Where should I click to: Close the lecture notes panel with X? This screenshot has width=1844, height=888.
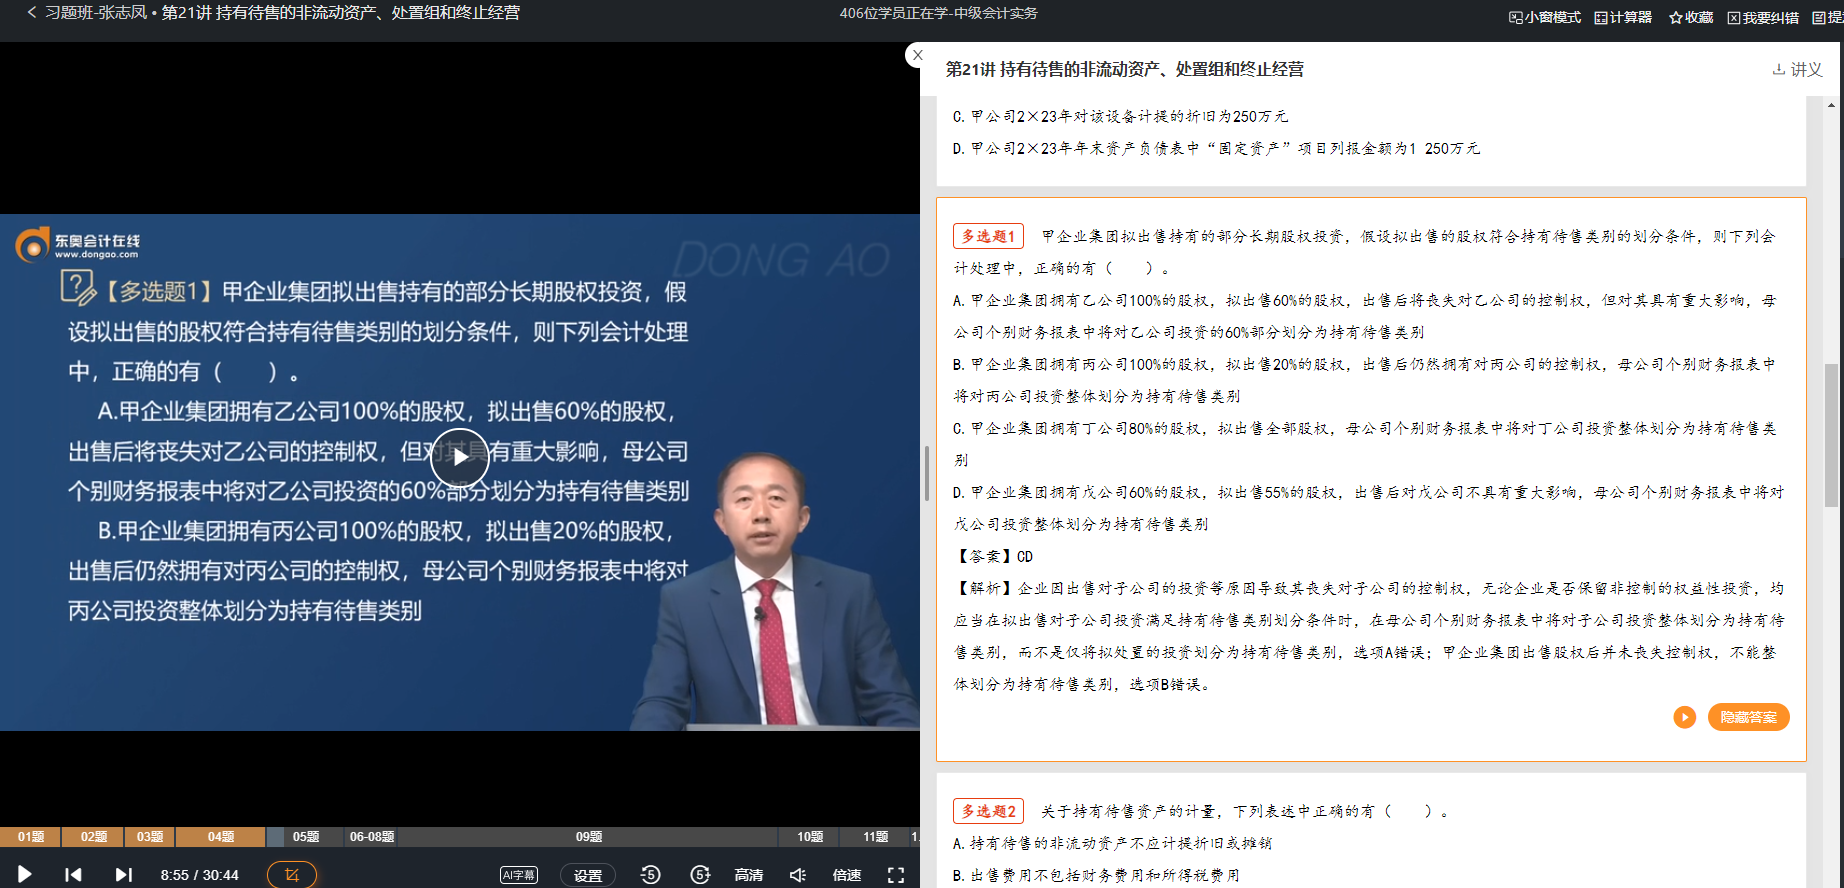click(x=917, y=55)
